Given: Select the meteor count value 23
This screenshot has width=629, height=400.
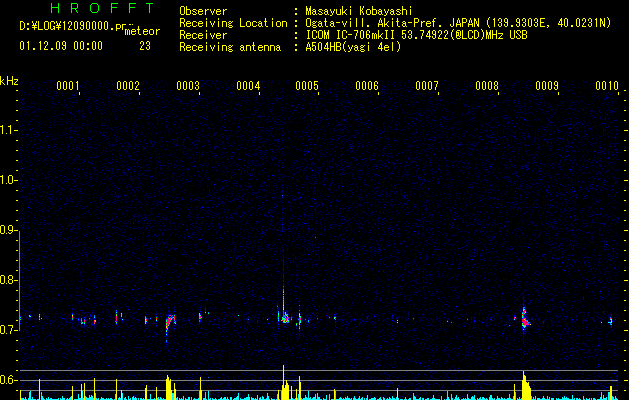Looking at the screenshot, I should click(x=145, y=46).
